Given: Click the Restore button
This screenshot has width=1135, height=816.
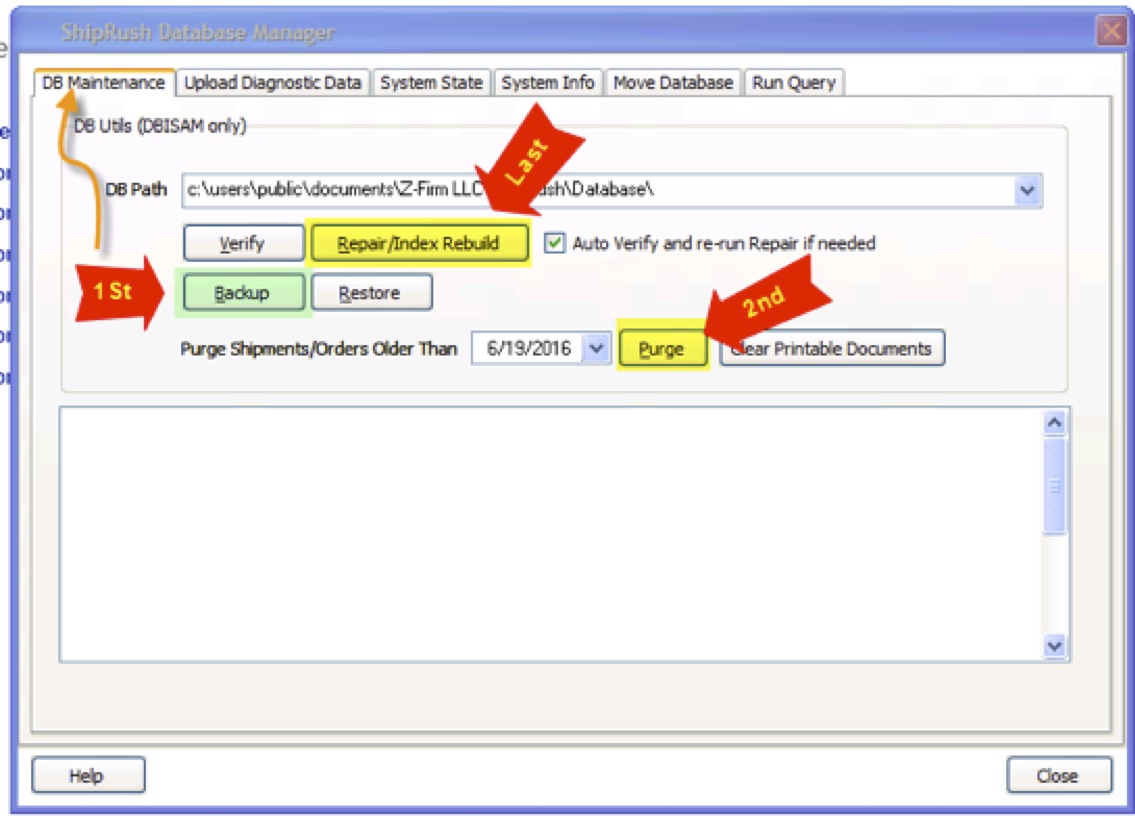Looking at the screenshot, I should pos(371,293).
